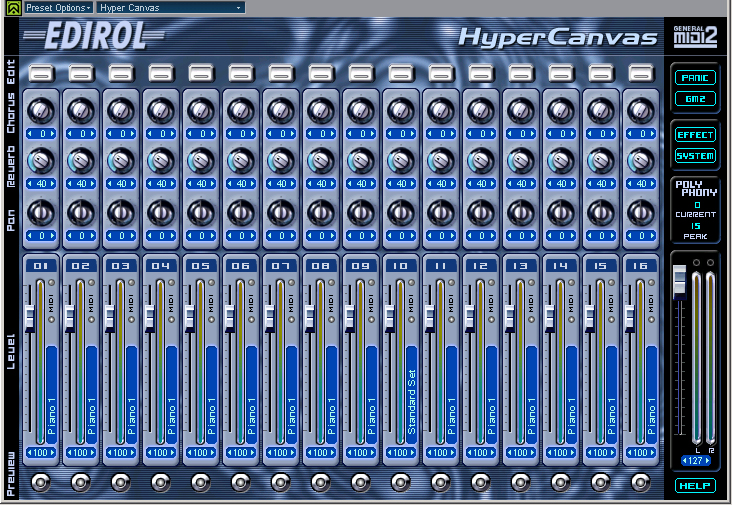
Task: Click the Pan knob on channel 11
Action: coord(441,212)
